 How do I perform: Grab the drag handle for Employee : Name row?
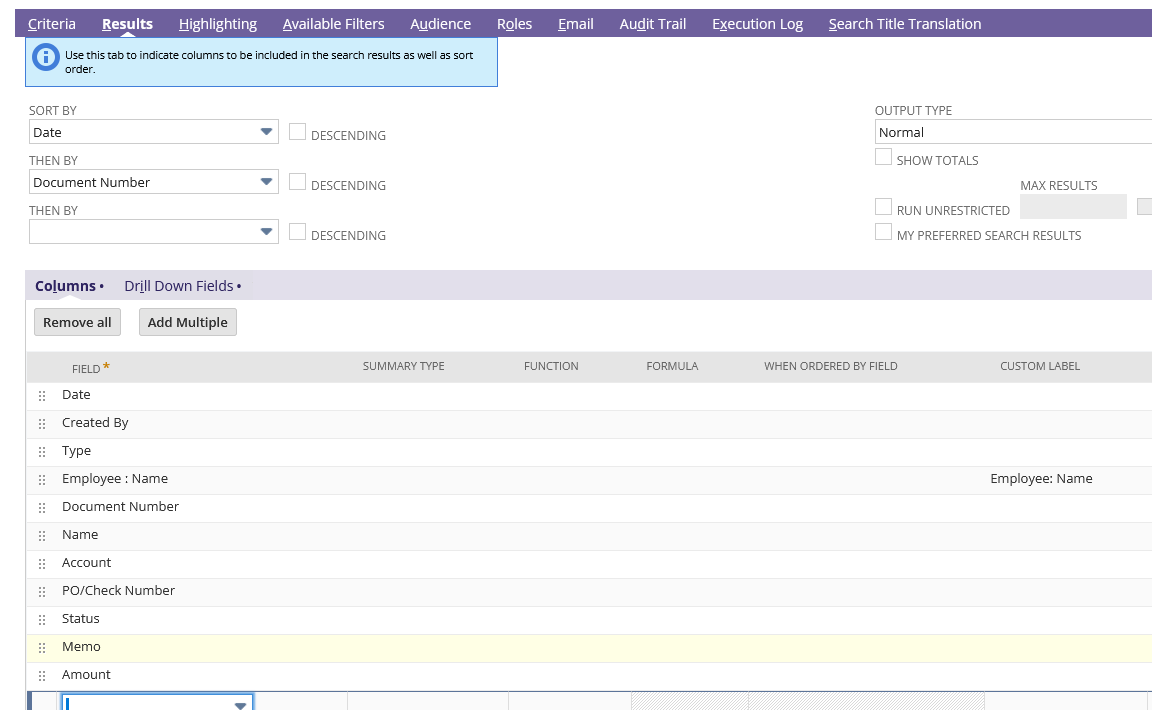(x=42, y=479)
